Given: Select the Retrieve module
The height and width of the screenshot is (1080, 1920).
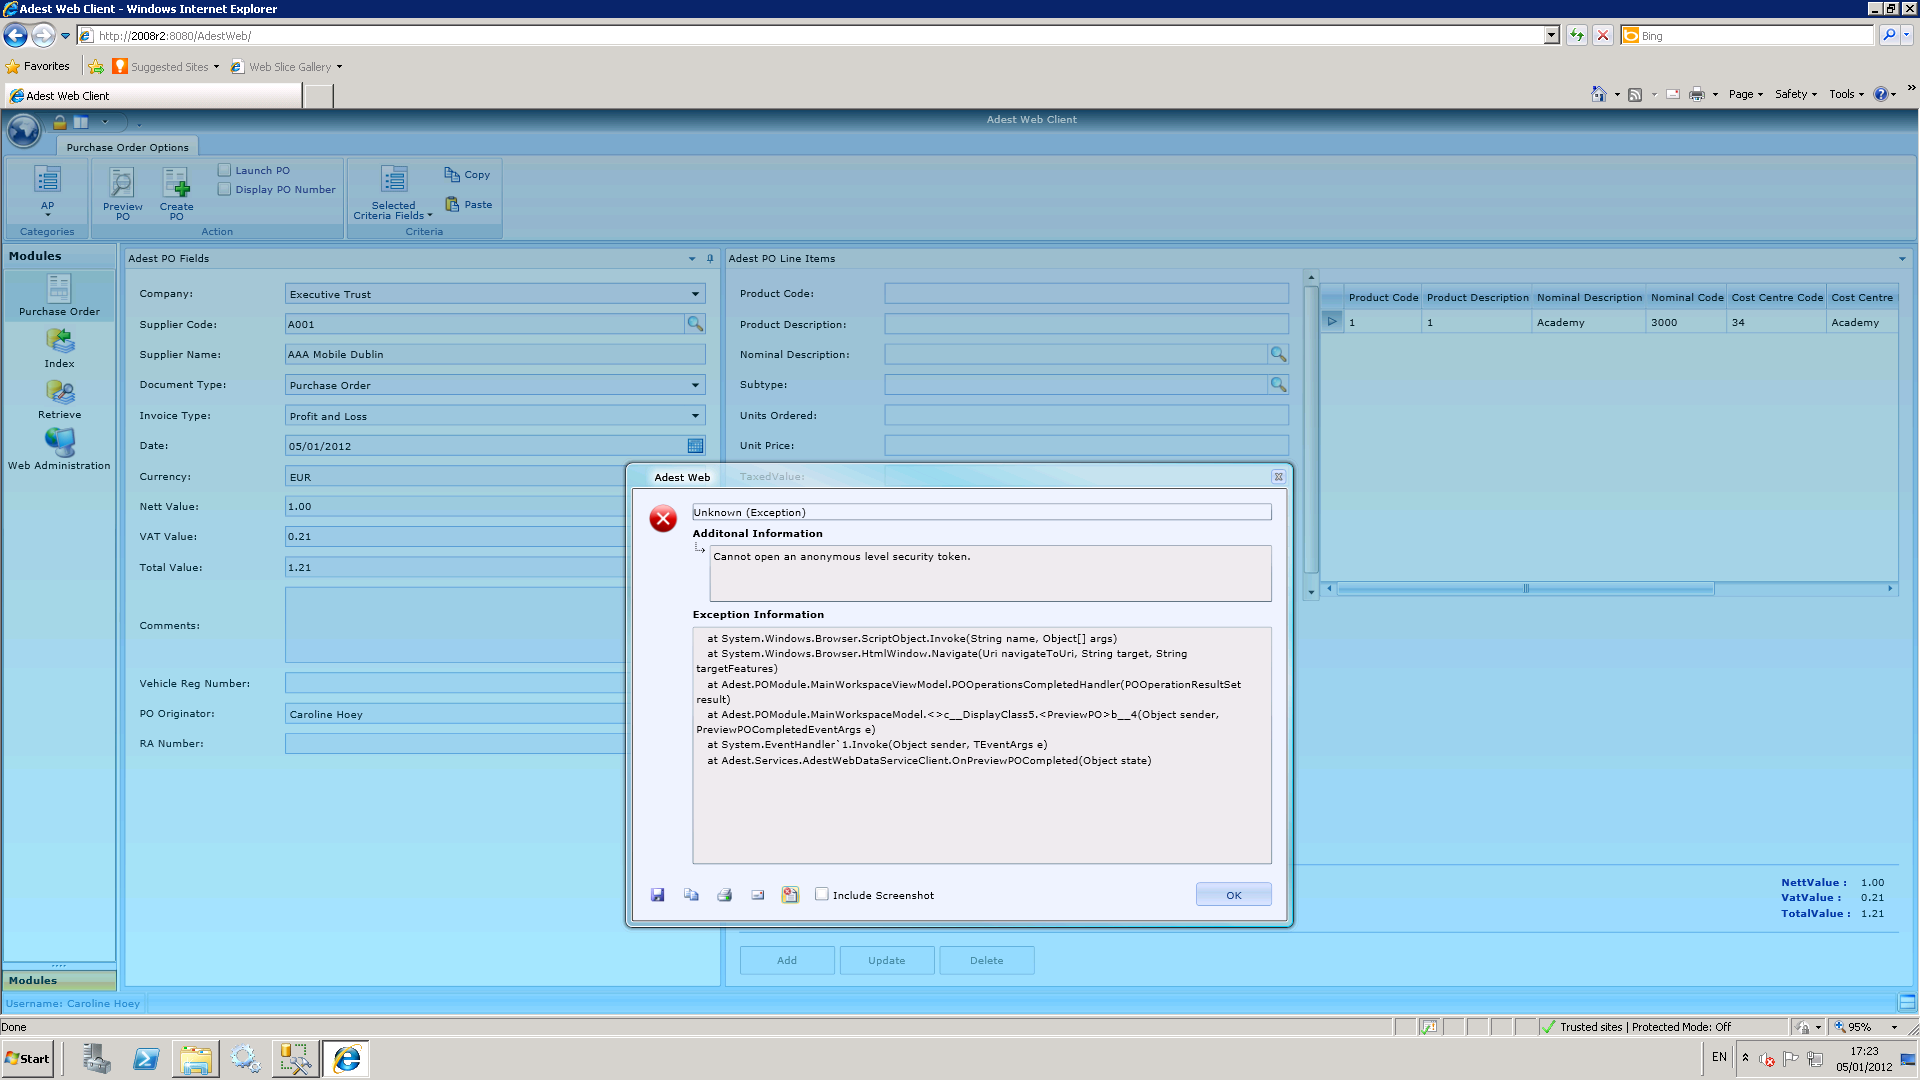Looking at the screenshot, I should pyautogui.click(x=59, y=398).
